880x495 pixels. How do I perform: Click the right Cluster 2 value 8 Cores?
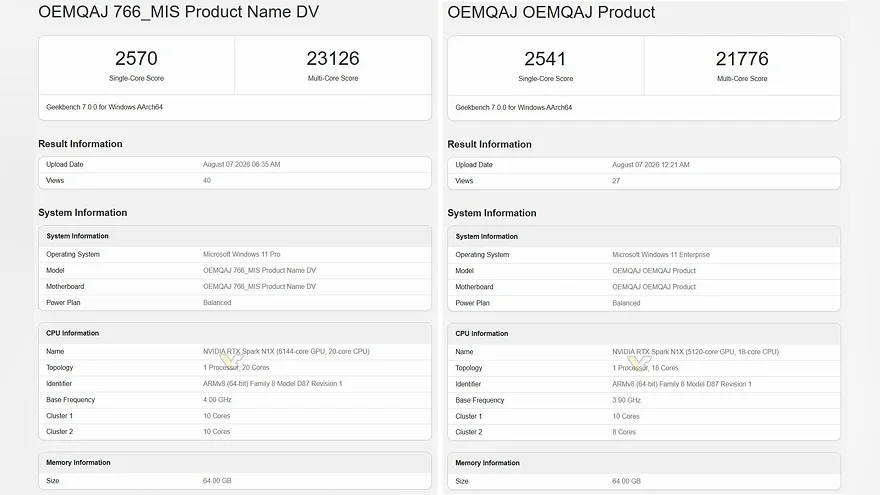point(624,432)
